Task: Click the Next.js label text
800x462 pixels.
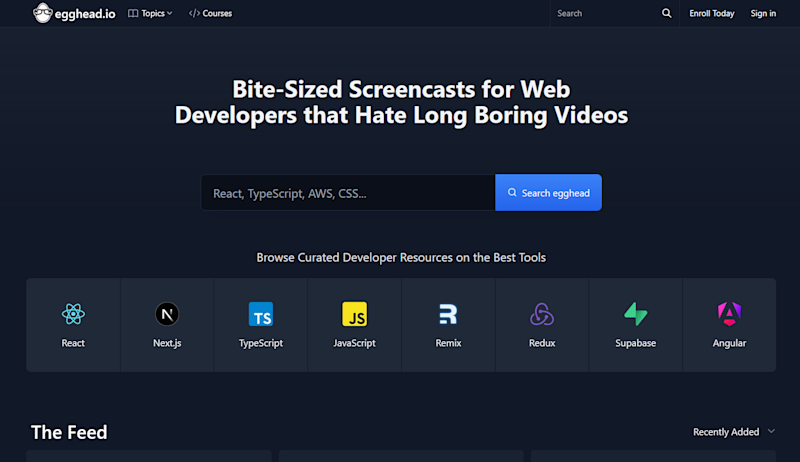Action: 167,343
